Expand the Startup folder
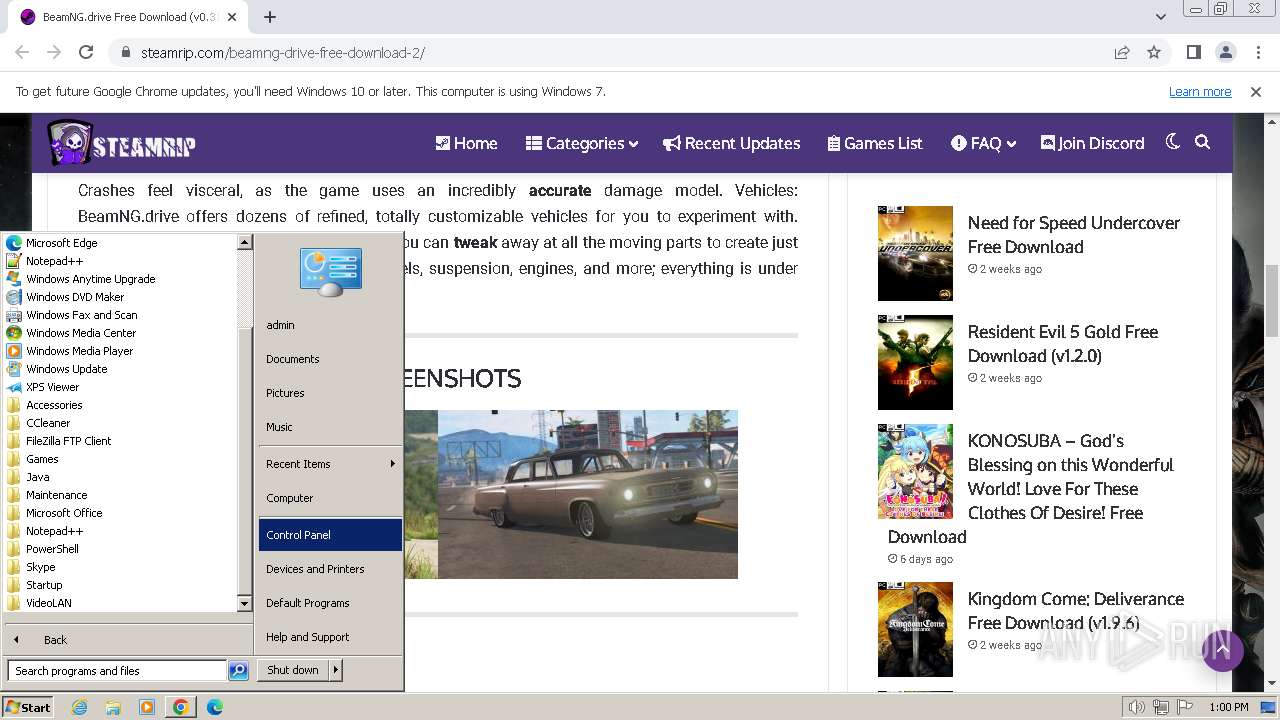 click(x=44, y=585)
